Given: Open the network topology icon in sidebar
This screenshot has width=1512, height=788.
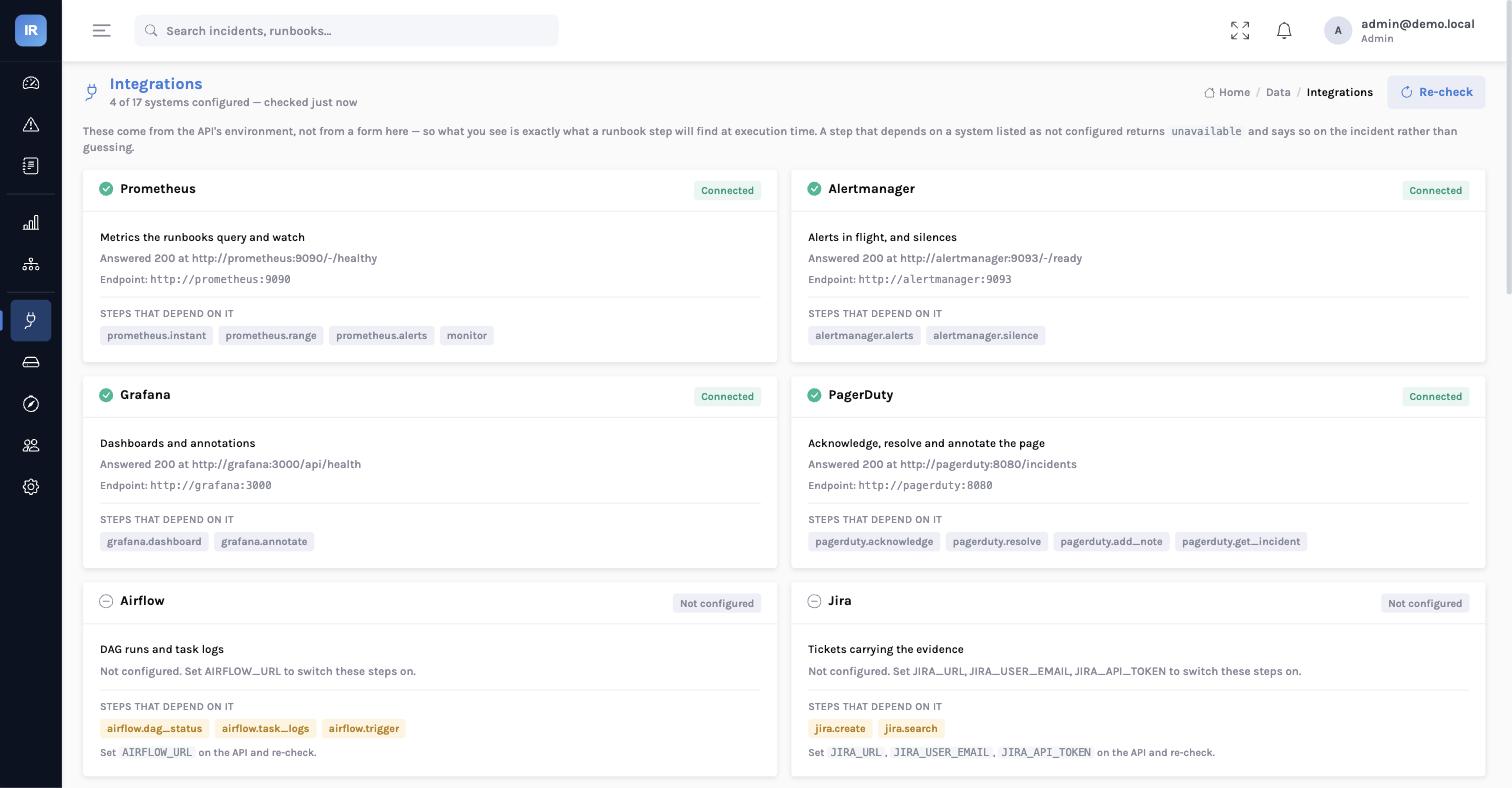Looking at the screenshot, I should coord(31,264).
